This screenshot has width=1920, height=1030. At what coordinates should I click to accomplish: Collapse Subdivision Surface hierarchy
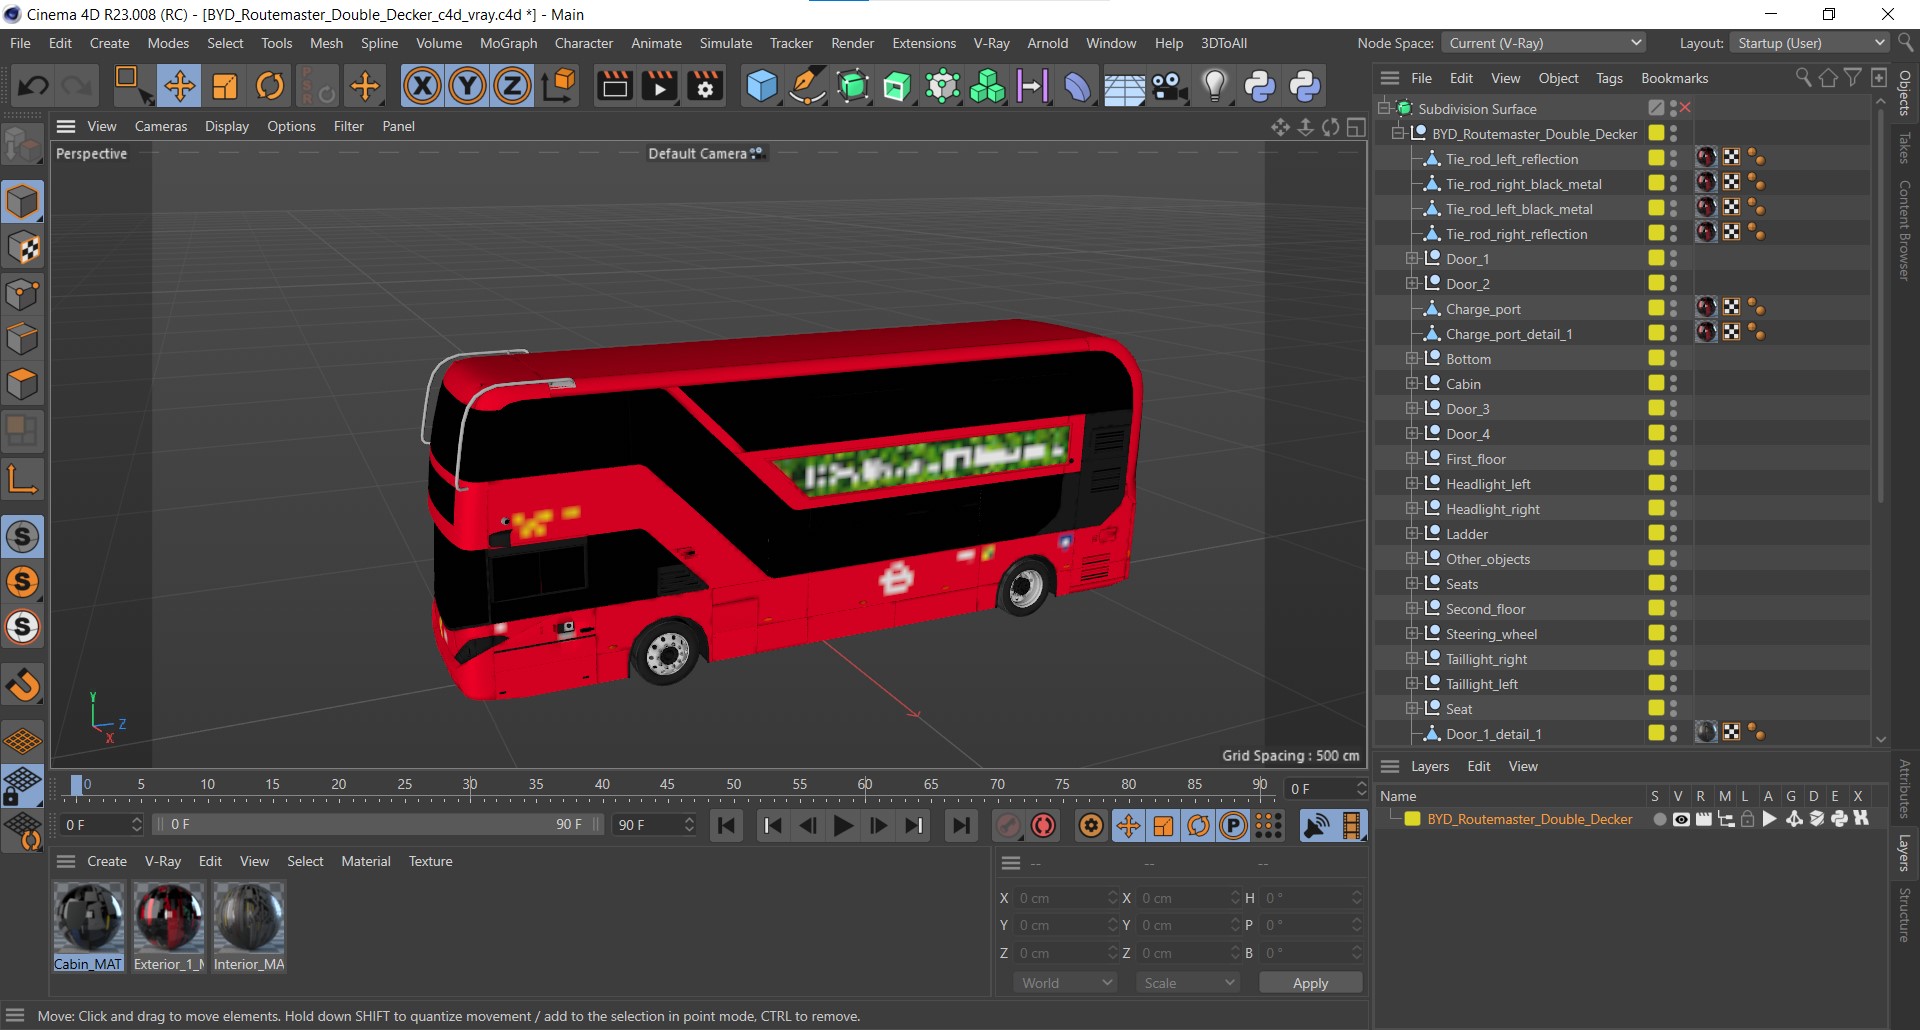coord(1384,108)
